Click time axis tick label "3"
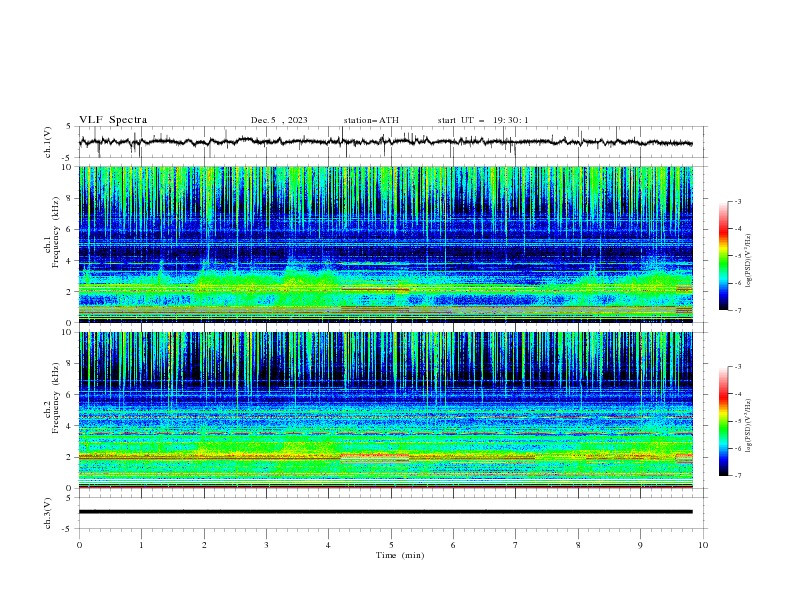The height and width of the screenshot is (612, 792). [266, 545]
